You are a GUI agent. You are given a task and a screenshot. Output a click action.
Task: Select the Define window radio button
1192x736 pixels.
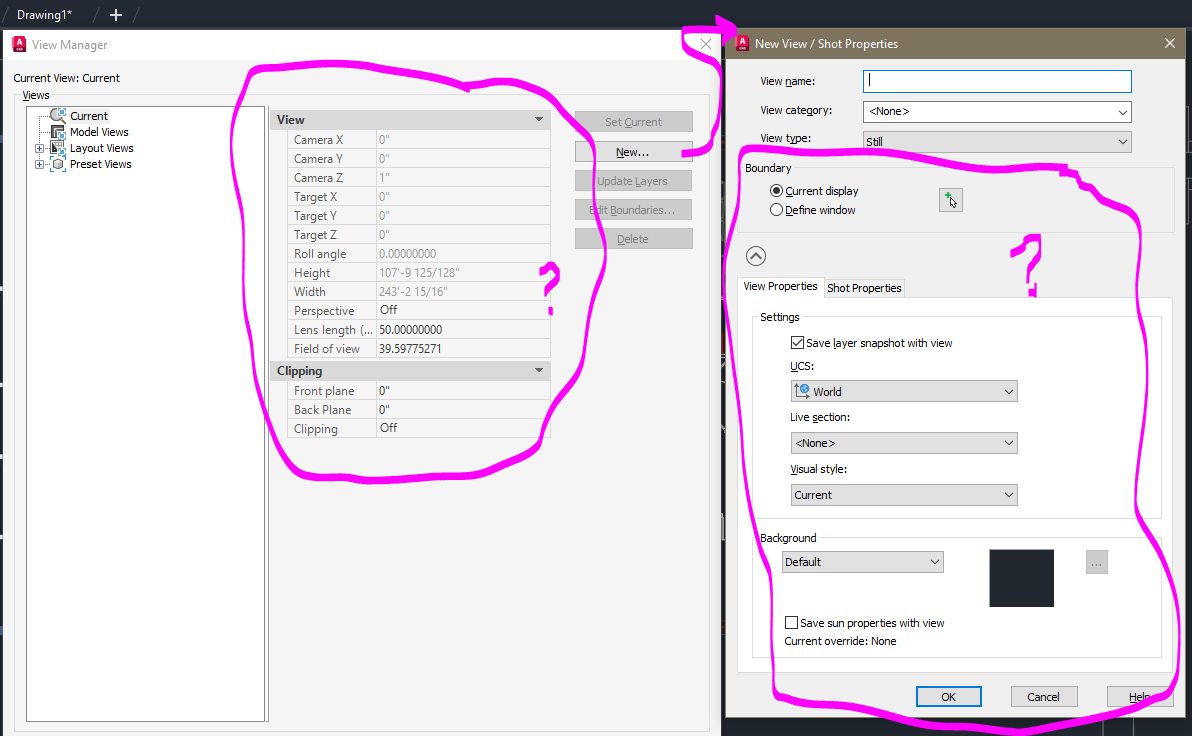pos(775,209)
